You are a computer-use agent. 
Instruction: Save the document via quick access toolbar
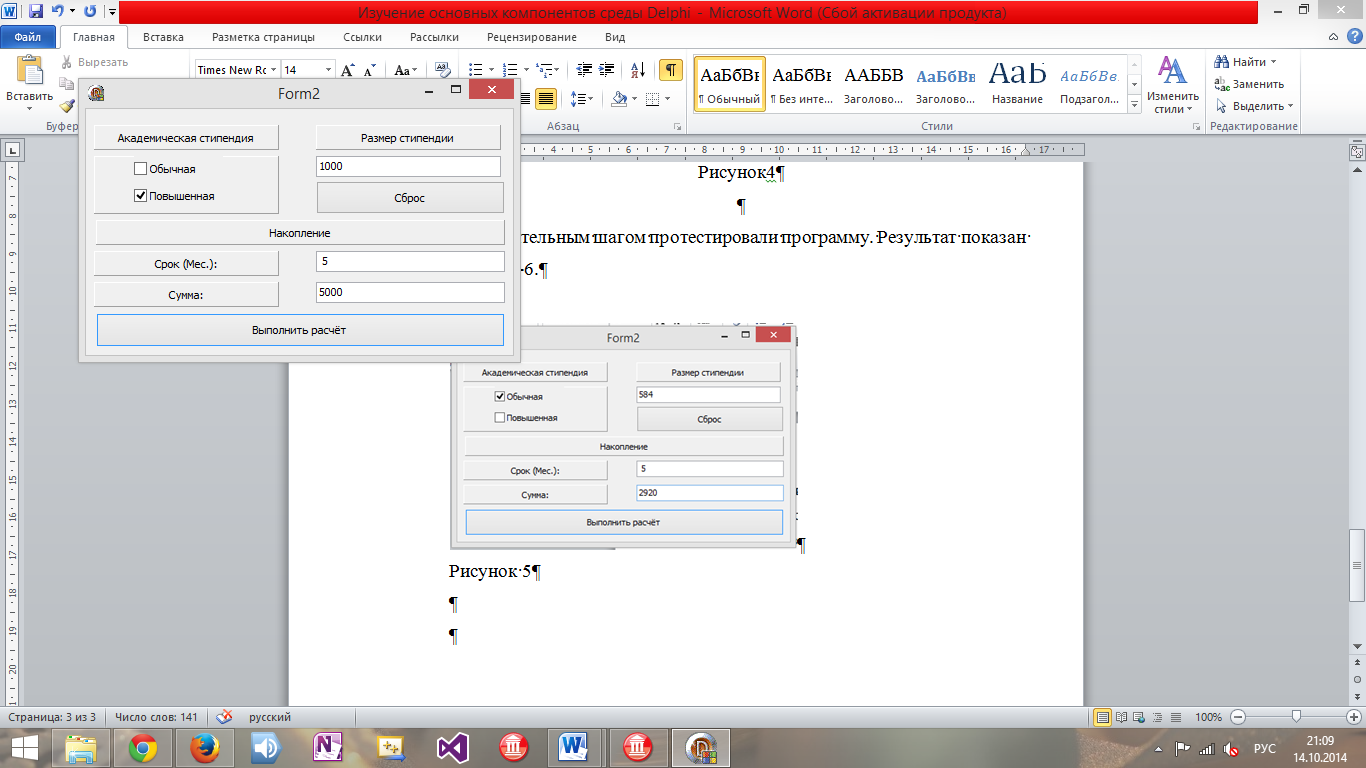tap(36, 12)
